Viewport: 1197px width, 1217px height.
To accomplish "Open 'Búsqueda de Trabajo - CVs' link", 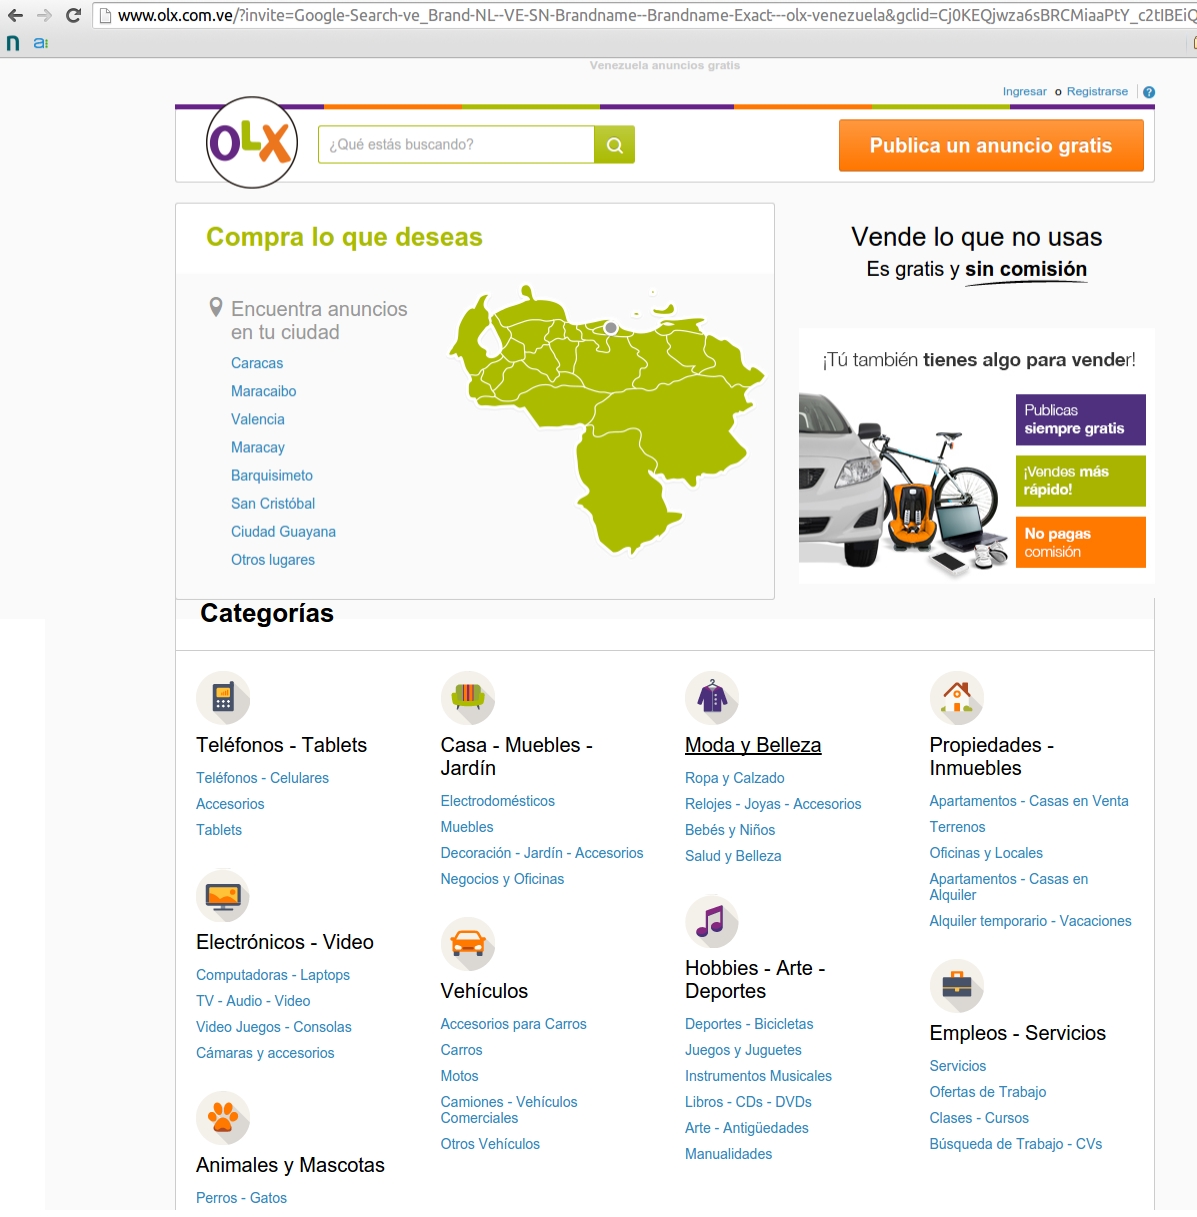I will [x=1016, y=1143].
